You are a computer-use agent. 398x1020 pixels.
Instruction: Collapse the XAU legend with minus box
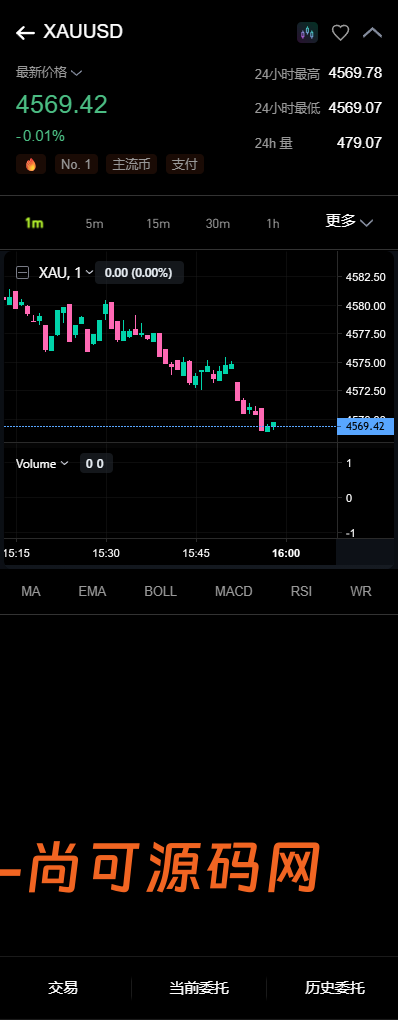(23, 273)
